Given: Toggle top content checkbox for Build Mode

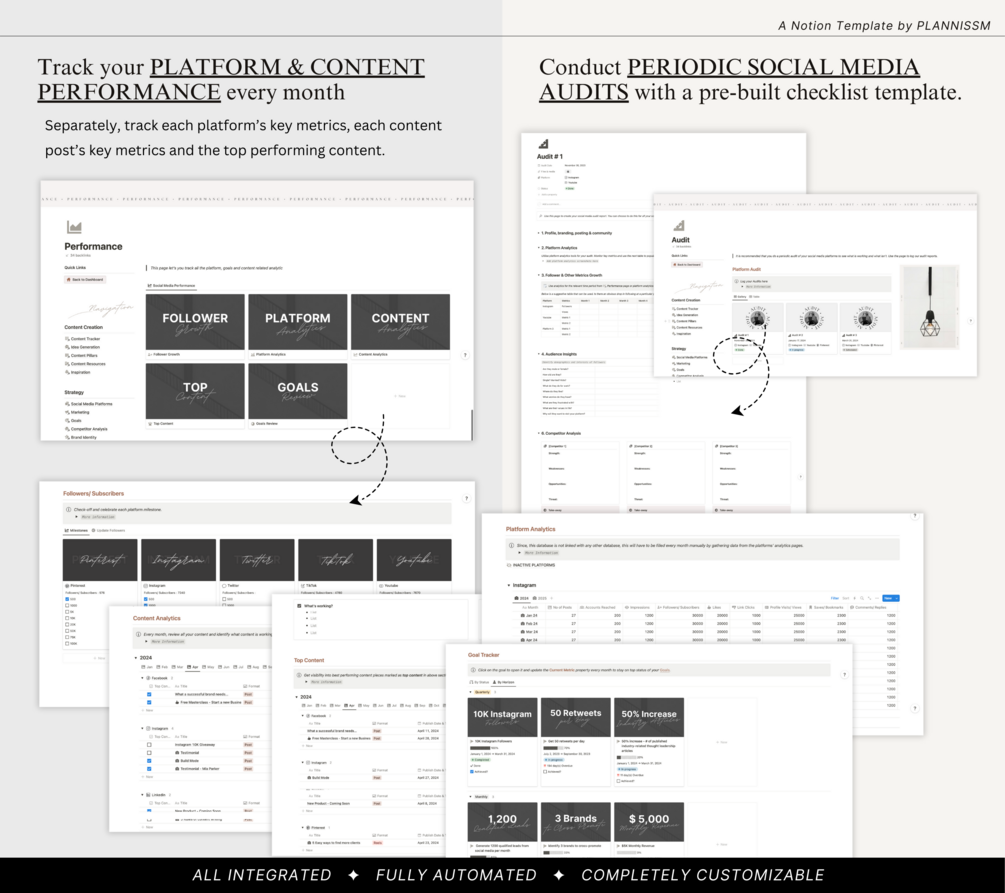Looking at the screenshot, I should pyautogui.click(x=149, y=761).
